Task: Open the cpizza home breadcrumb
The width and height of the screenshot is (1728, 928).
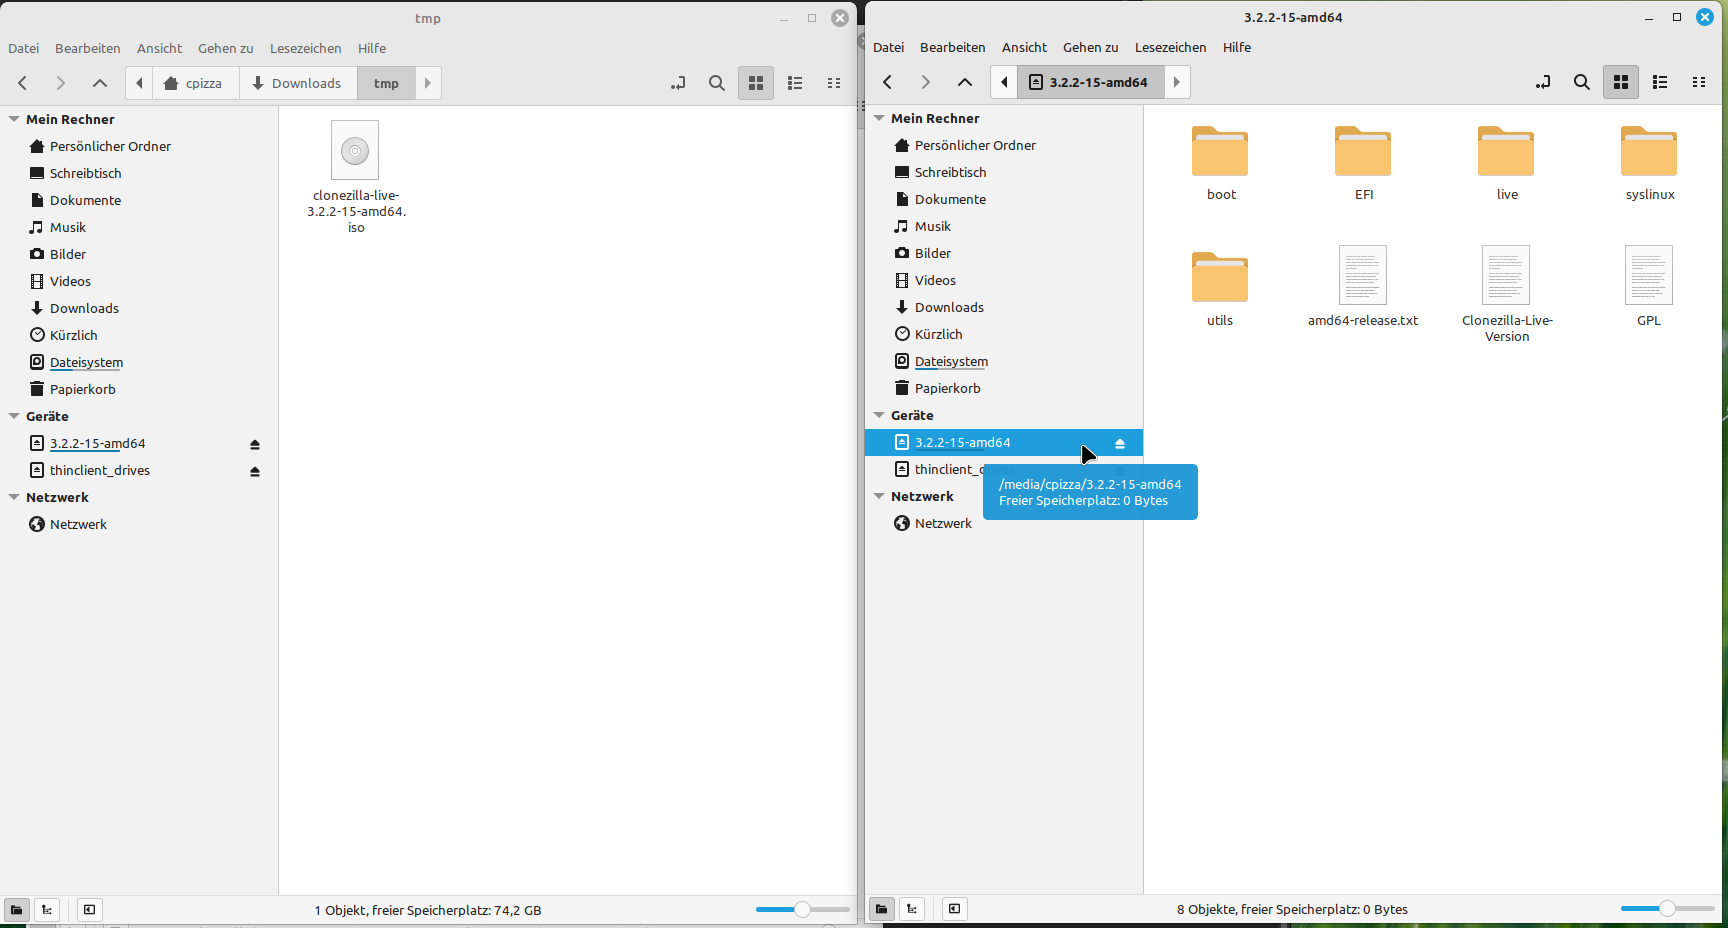Action: point(195,83)
